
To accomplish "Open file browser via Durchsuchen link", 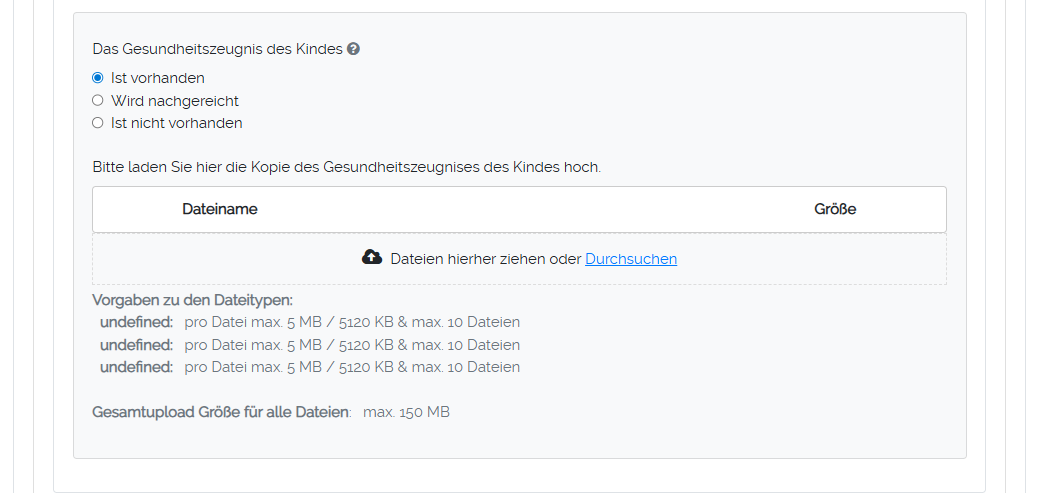I will (631, 259).
